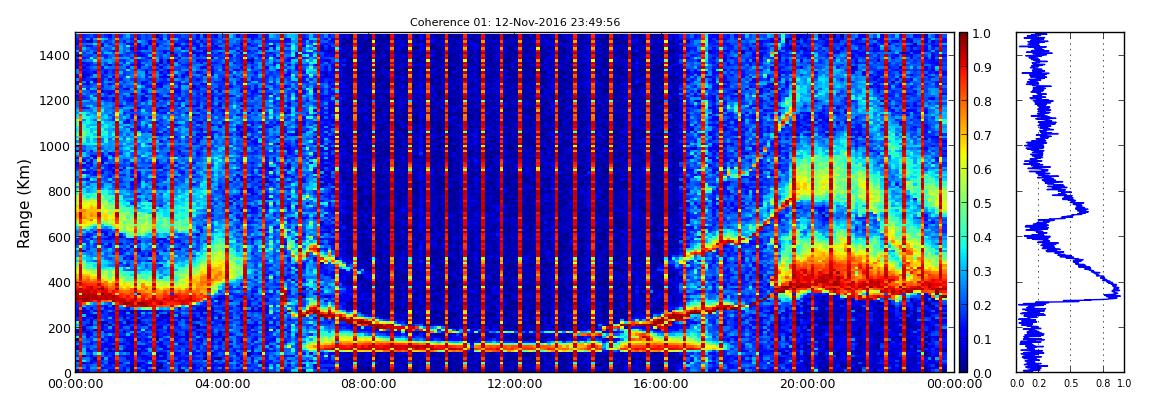Pick the colorbar's 0.7 tick label
Image resolution: width=1150 pixels, height=407 pixels.
pyautogui.click(x=983, y=136)
